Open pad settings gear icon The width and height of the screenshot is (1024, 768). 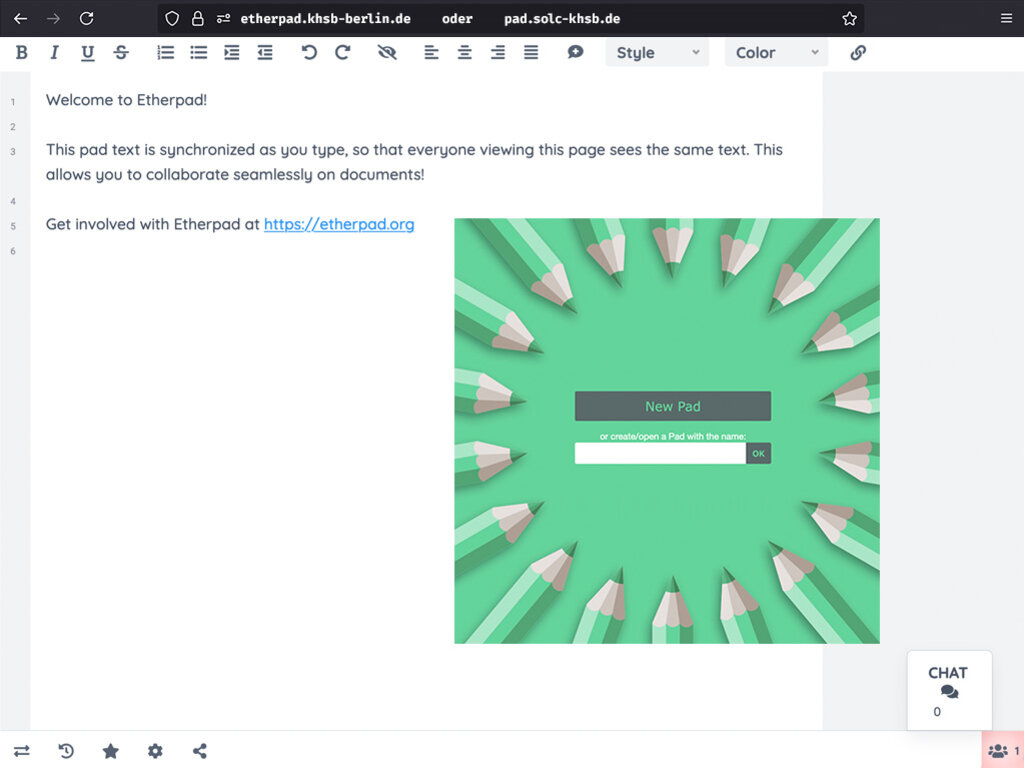[155, 751]
